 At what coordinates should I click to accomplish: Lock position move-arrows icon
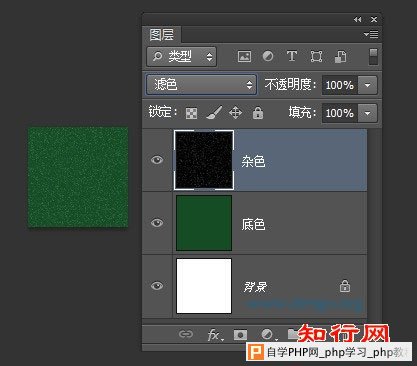(x=235, y=113)
